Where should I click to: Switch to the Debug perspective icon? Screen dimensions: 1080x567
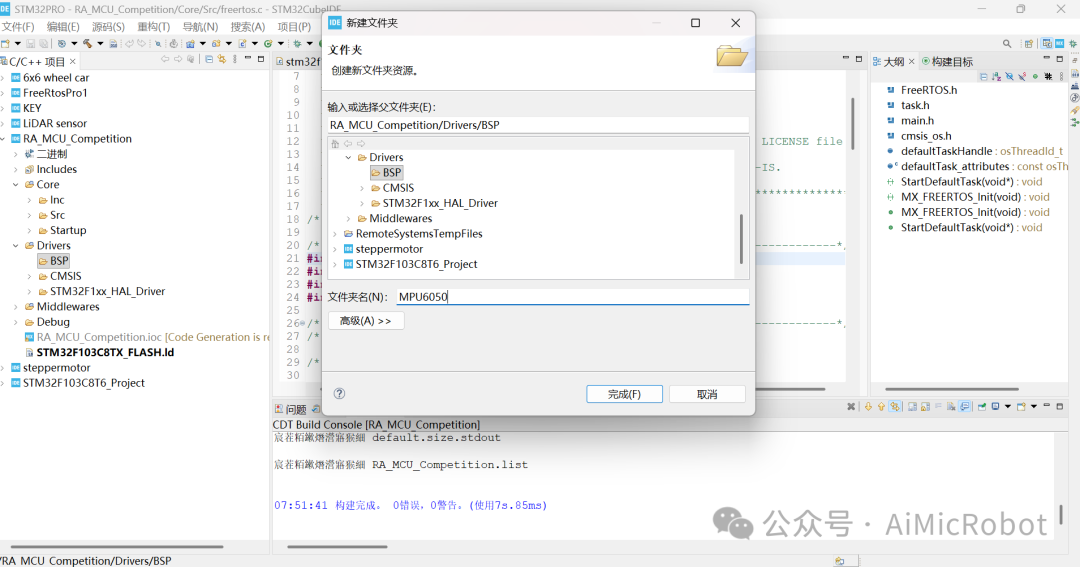point(1073,43)
